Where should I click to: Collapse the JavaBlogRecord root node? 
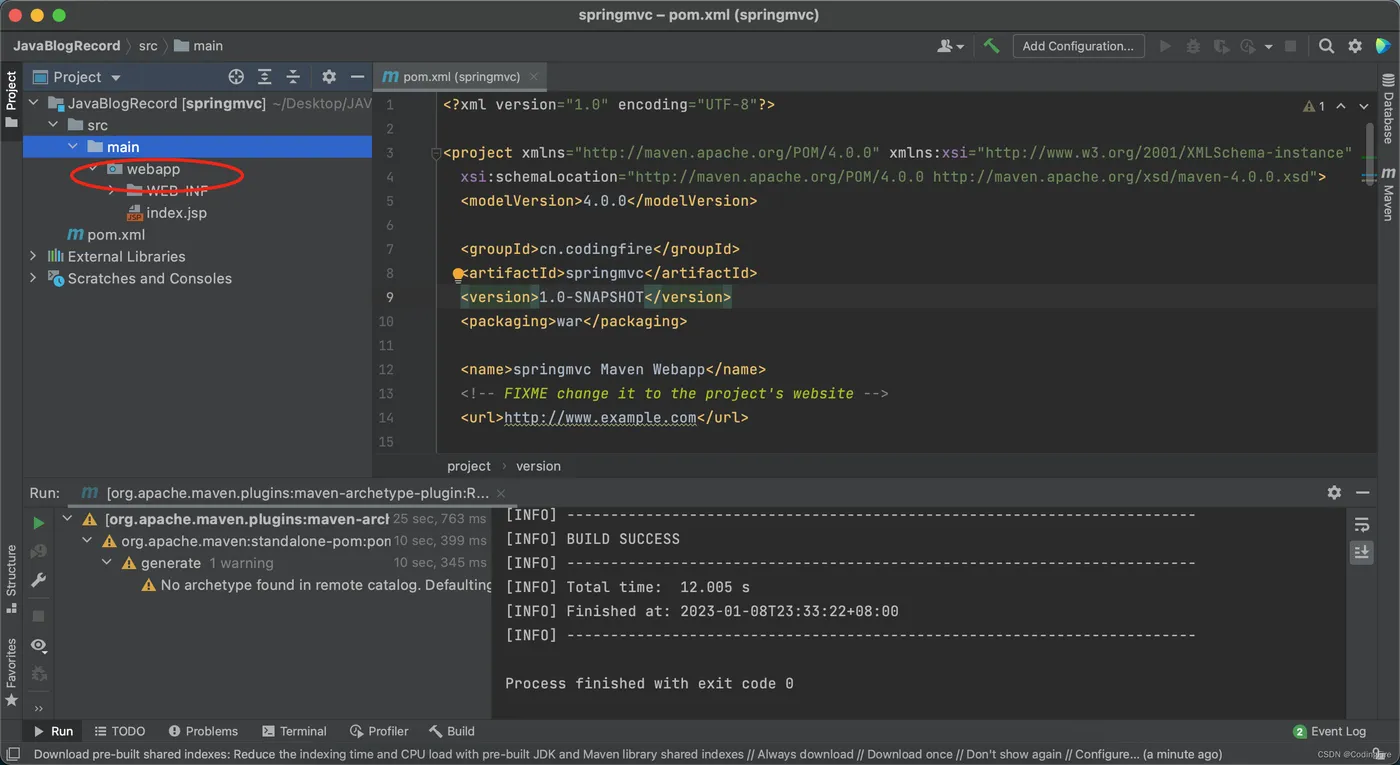click(33, 103)
